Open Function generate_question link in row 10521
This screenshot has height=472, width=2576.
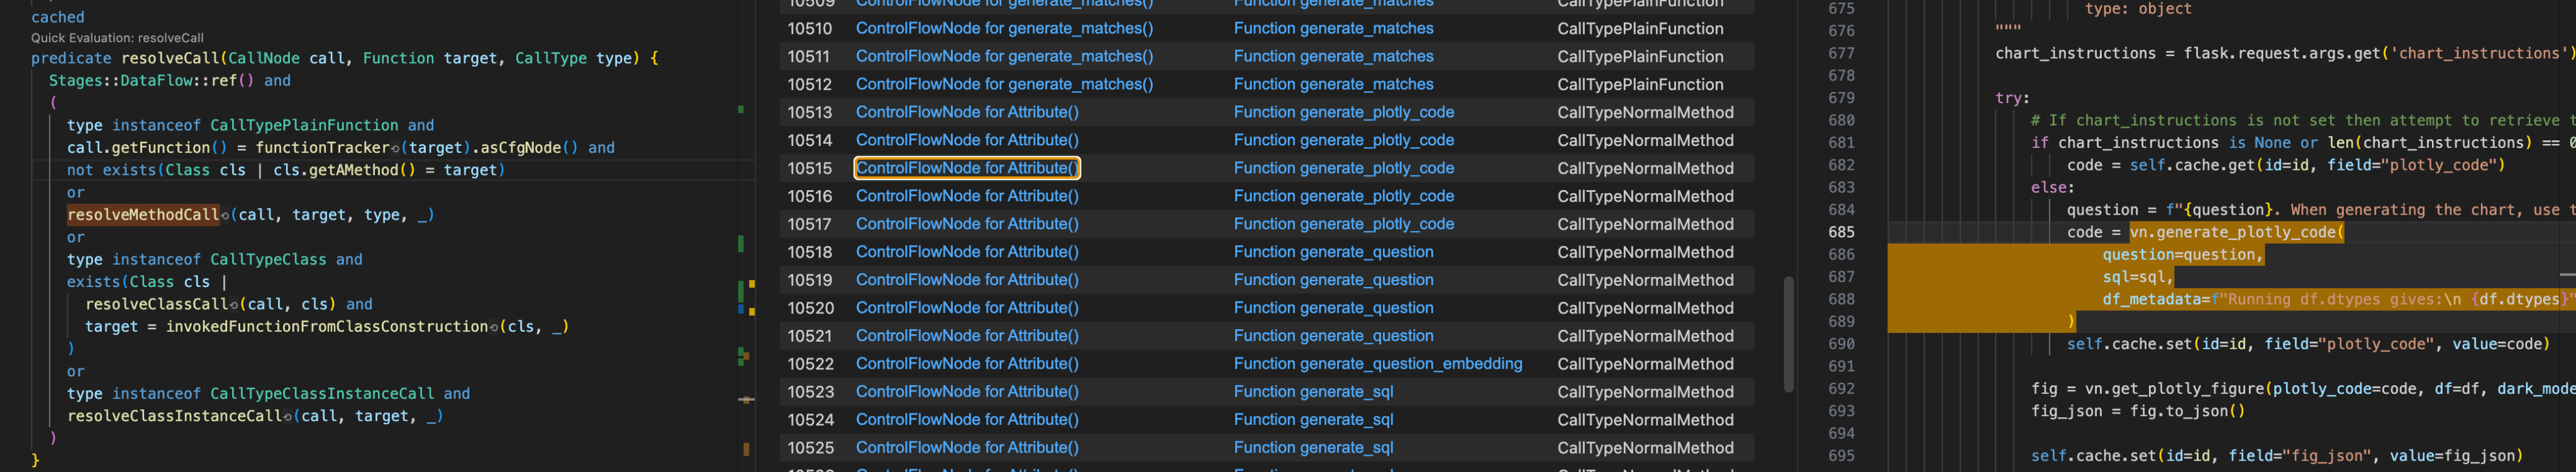tap(1333, 336)
